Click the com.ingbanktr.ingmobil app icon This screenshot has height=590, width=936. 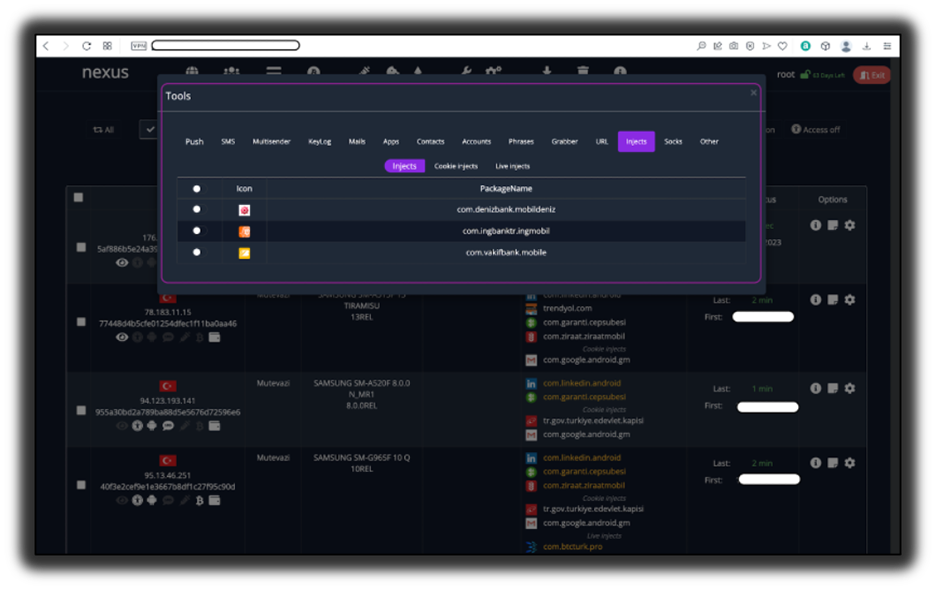[244, 232]
